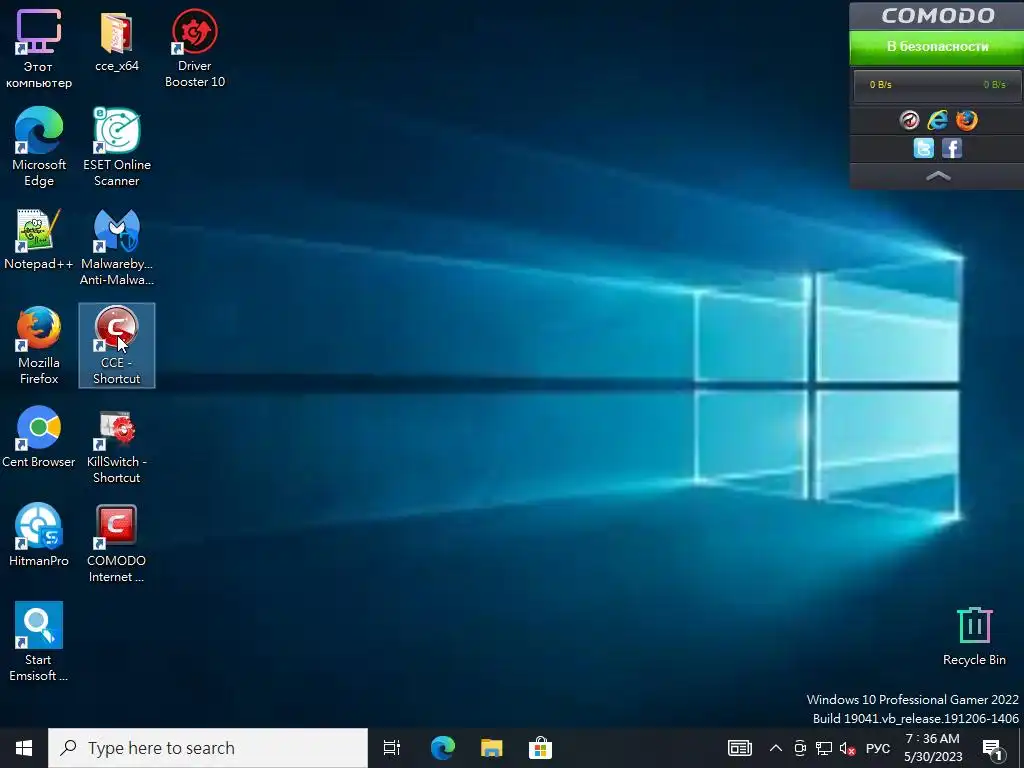
Task: Click Show desktop sliver beside the notifications icon
Action: point(1021,748)
